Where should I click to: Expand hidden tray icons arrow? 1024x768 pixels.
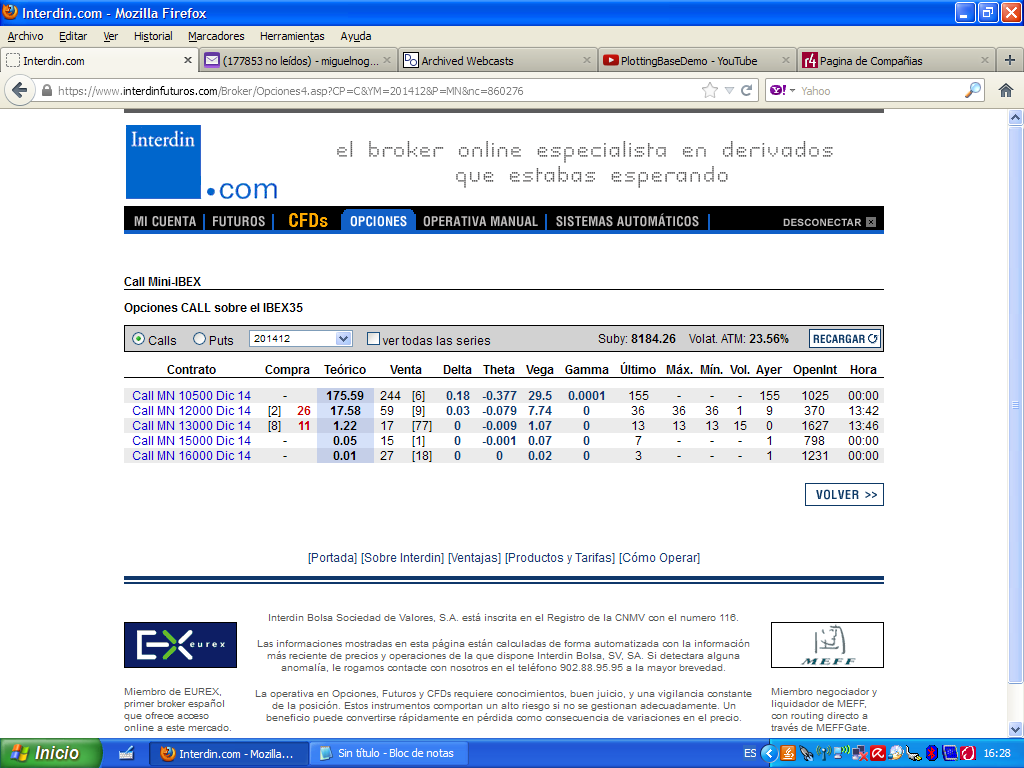click(769, 753)
